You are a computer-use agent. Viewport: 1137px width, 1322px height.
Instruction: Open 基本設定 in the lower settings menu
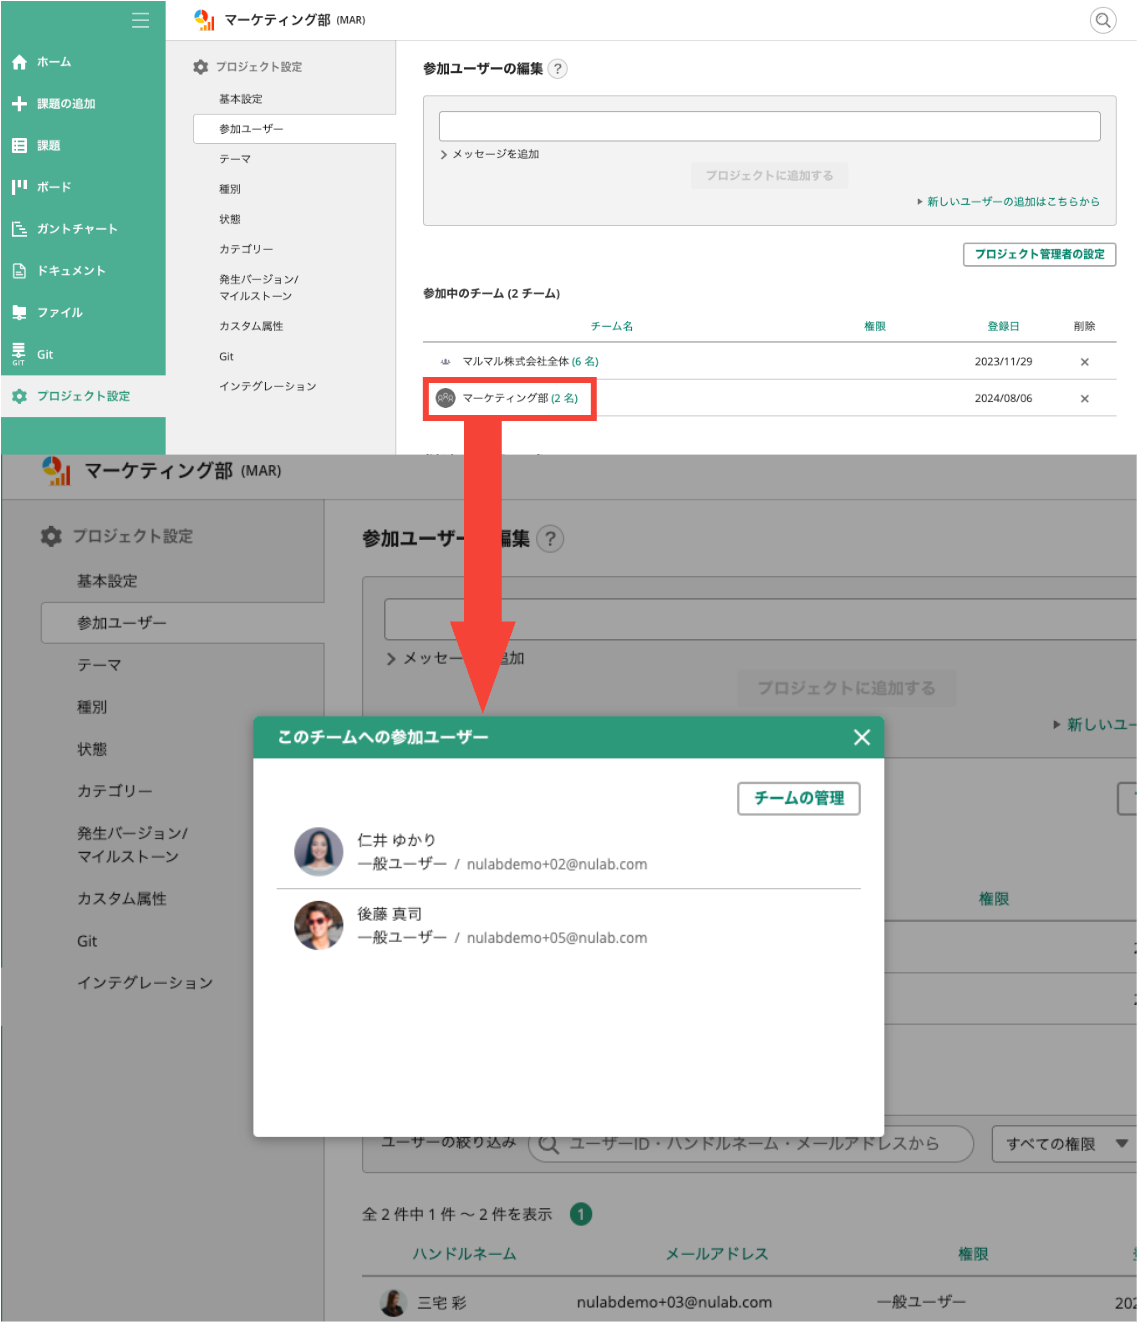coord(107,581)
